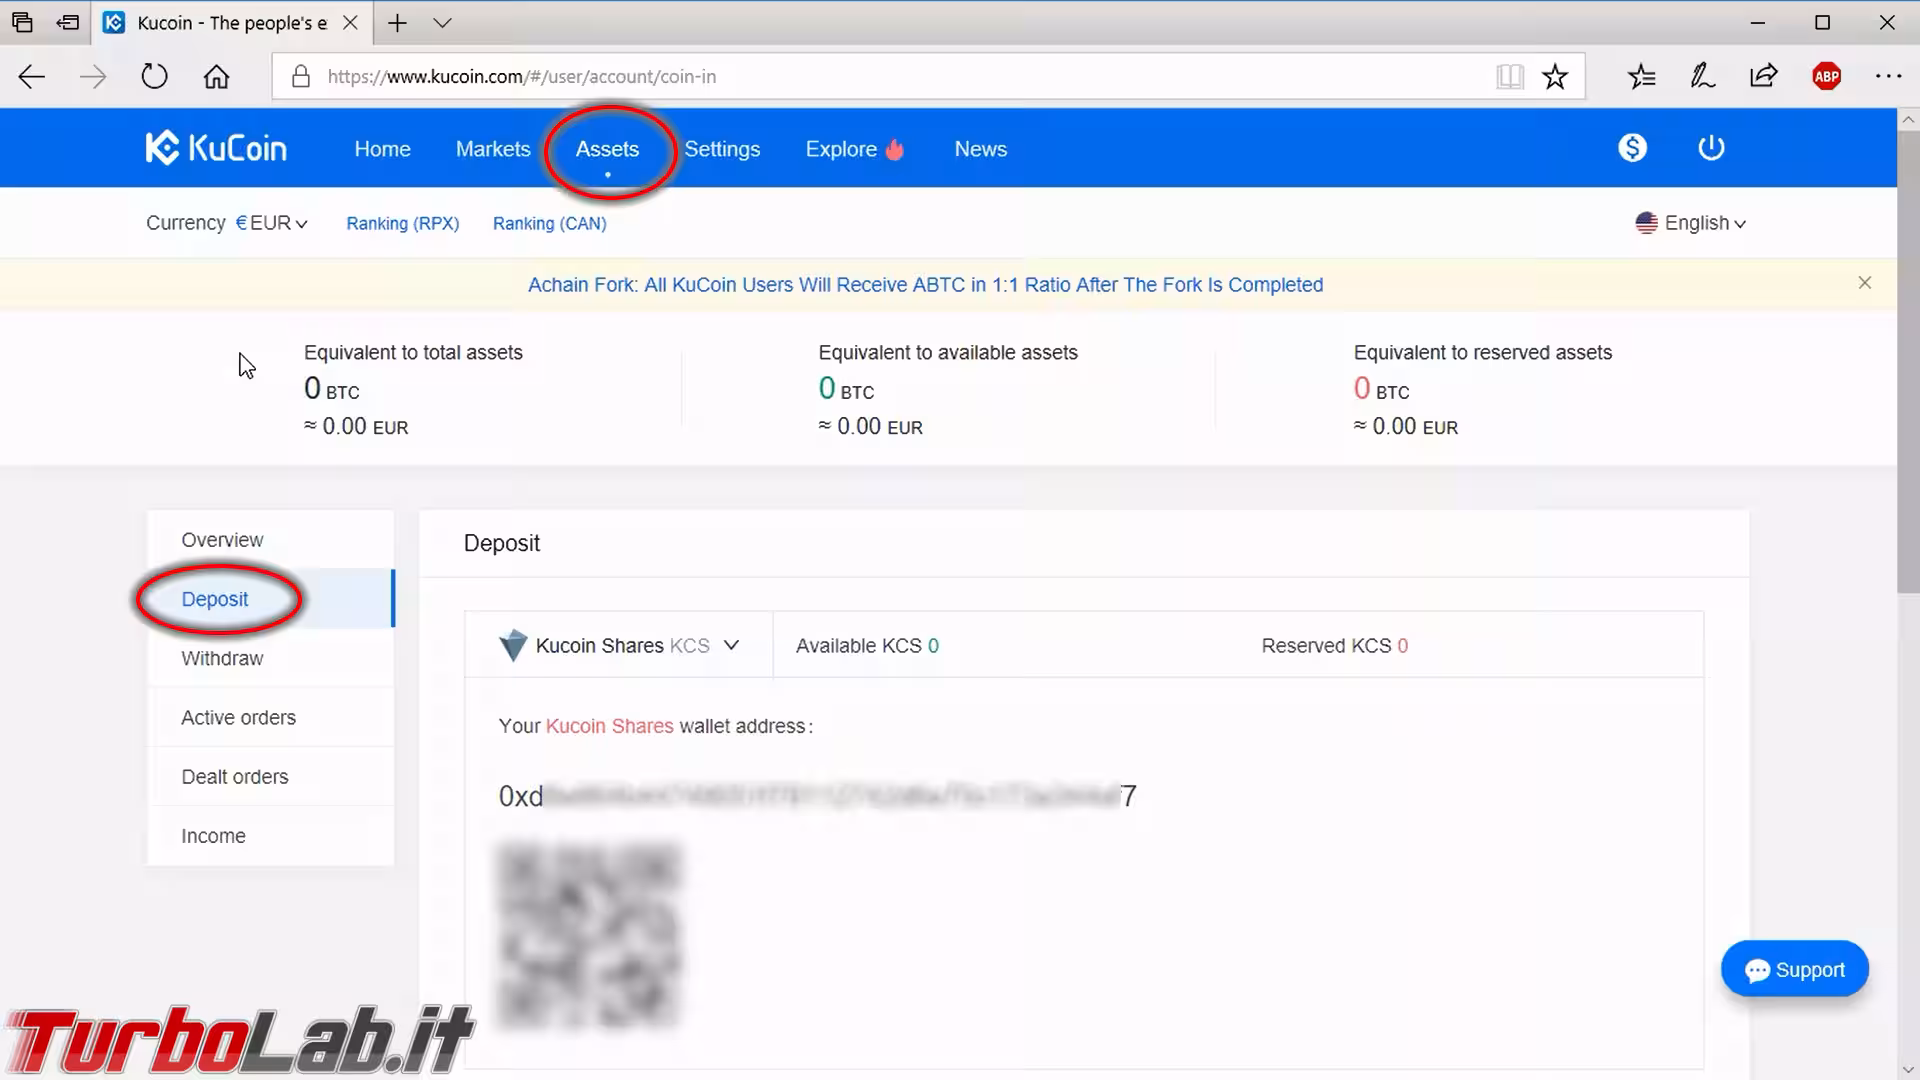Click the browser share icon
Image resolution: width=1920 pixels, height=1080 pixels.
click(1763, 76)
